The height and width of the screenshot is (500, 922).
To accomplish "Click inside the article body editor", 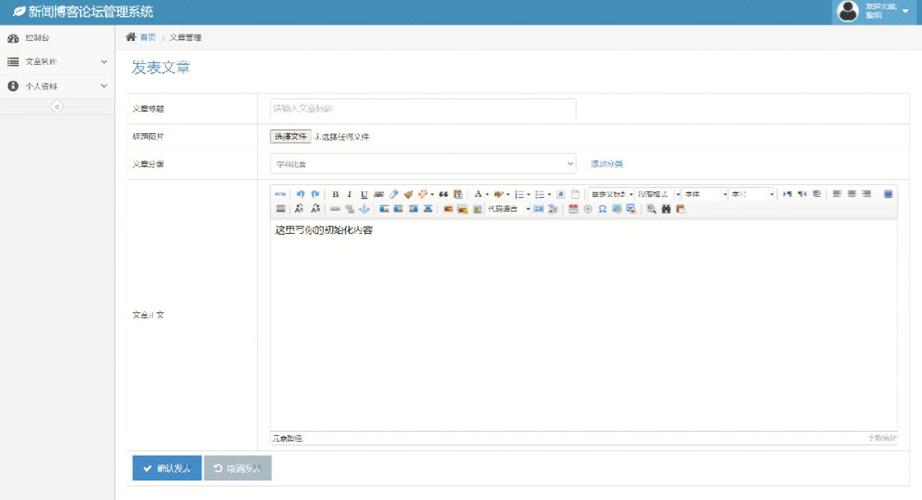I will [x=583, y=325].
